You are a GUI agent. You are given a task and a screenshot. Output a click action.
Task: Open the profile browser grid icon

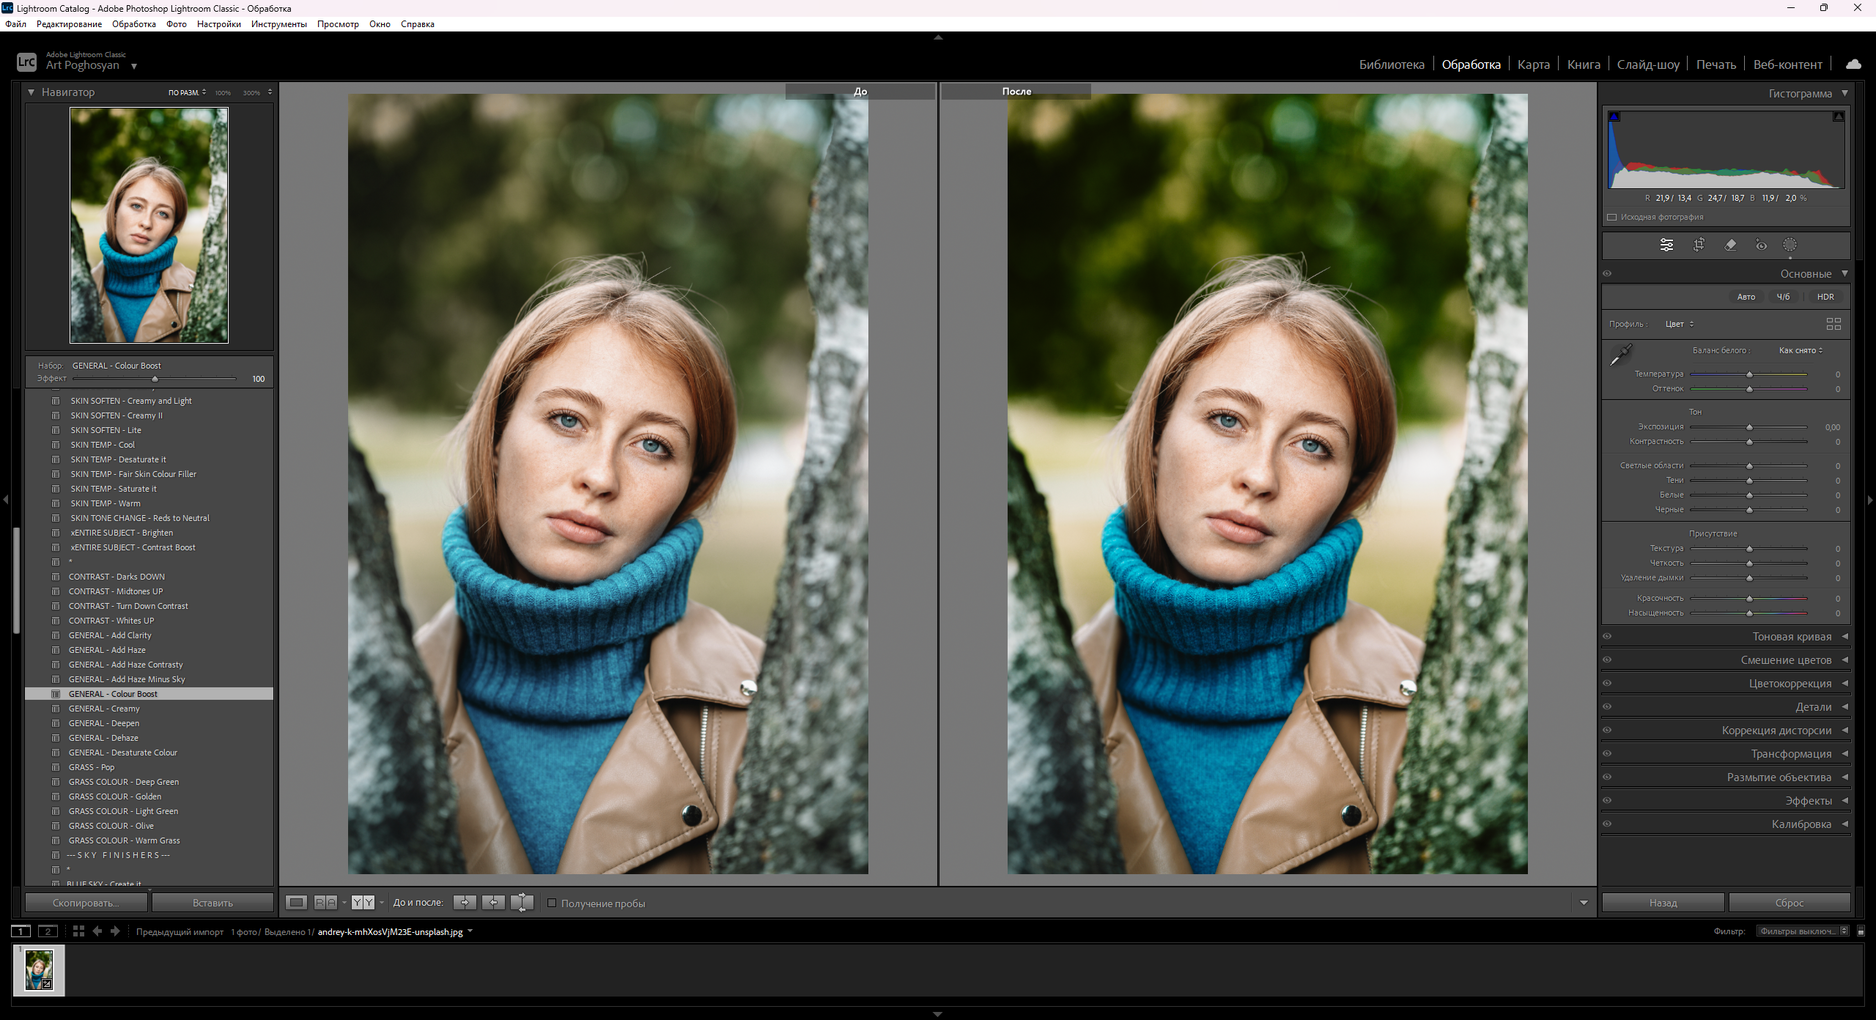[1833, 324]
